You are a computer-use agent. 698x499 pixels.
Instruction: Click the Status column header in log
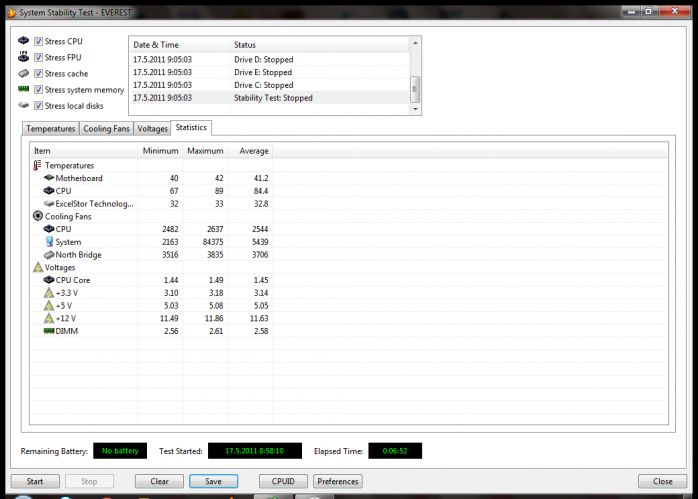(320, 45)
